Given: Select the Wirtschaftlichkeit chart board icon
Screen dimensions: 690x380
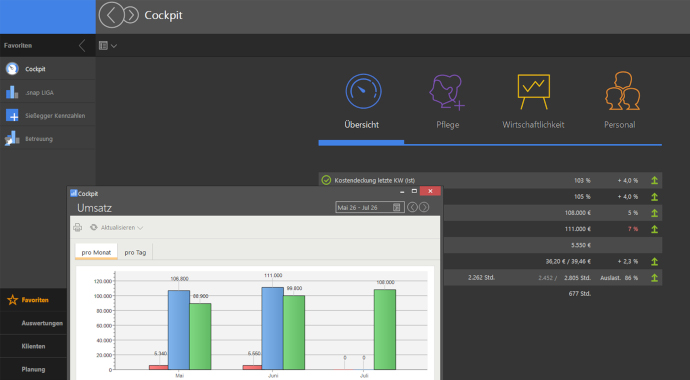Looking at the screenshot, I should [533, 91].
